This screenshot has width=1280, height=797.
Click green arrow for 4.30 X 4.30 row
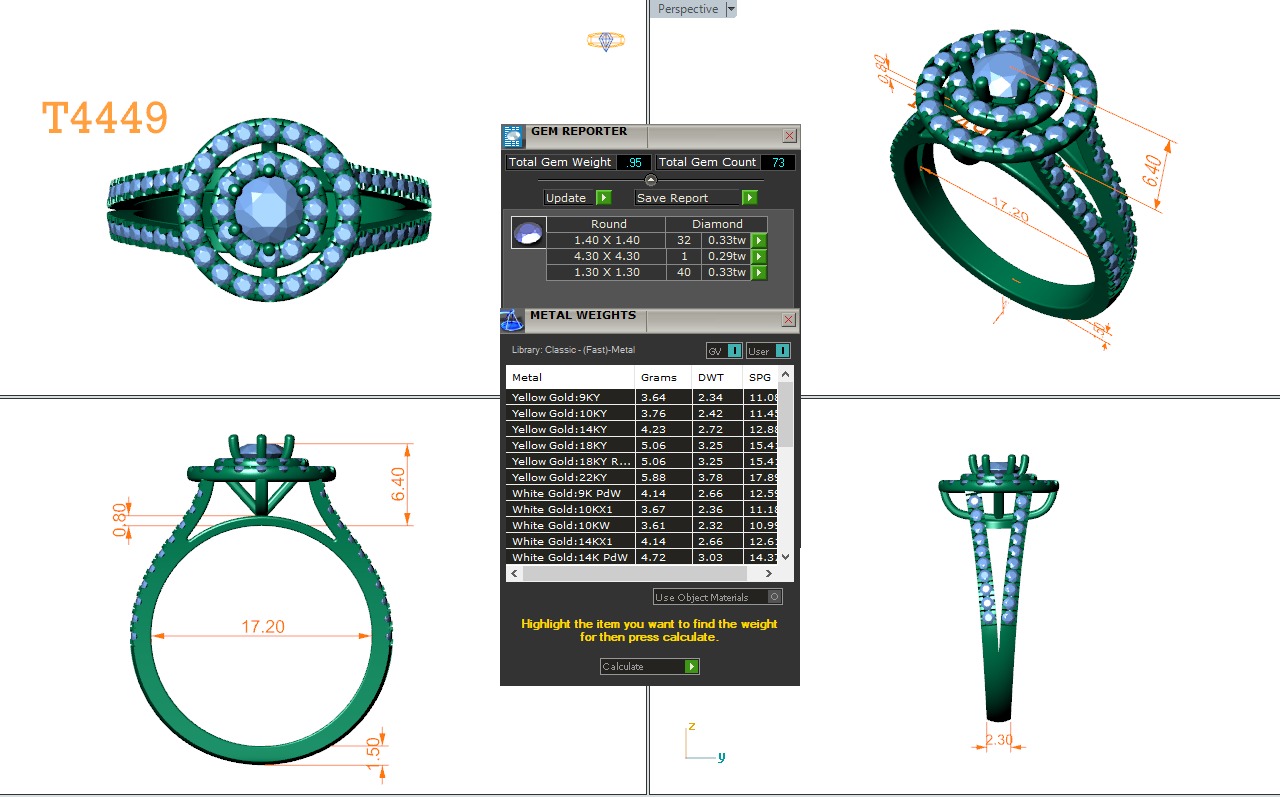pos(759,257)
